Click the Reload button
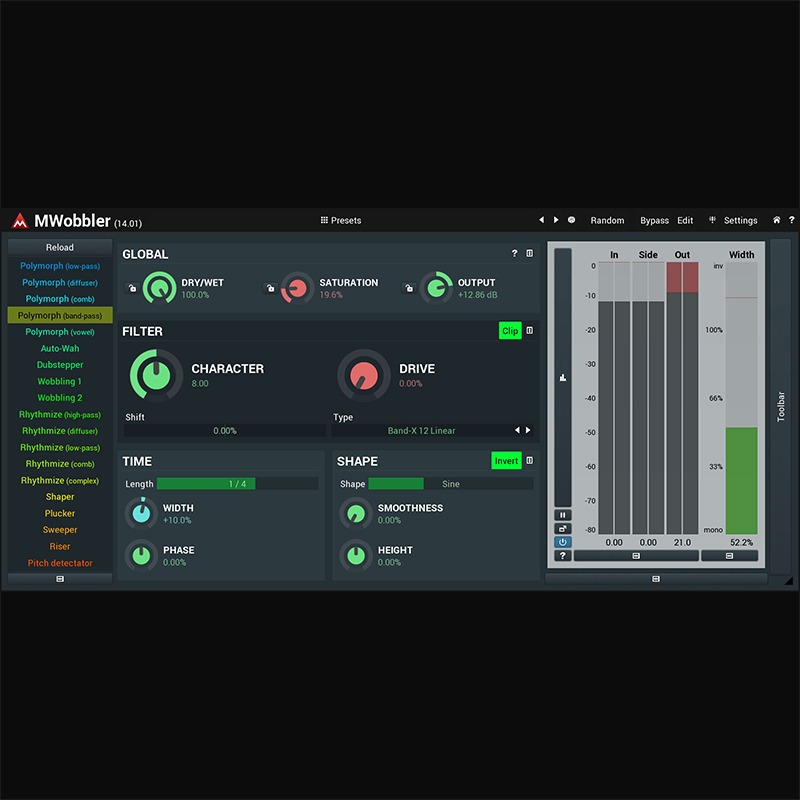This screenshot has width=800, height=800. 60,247
